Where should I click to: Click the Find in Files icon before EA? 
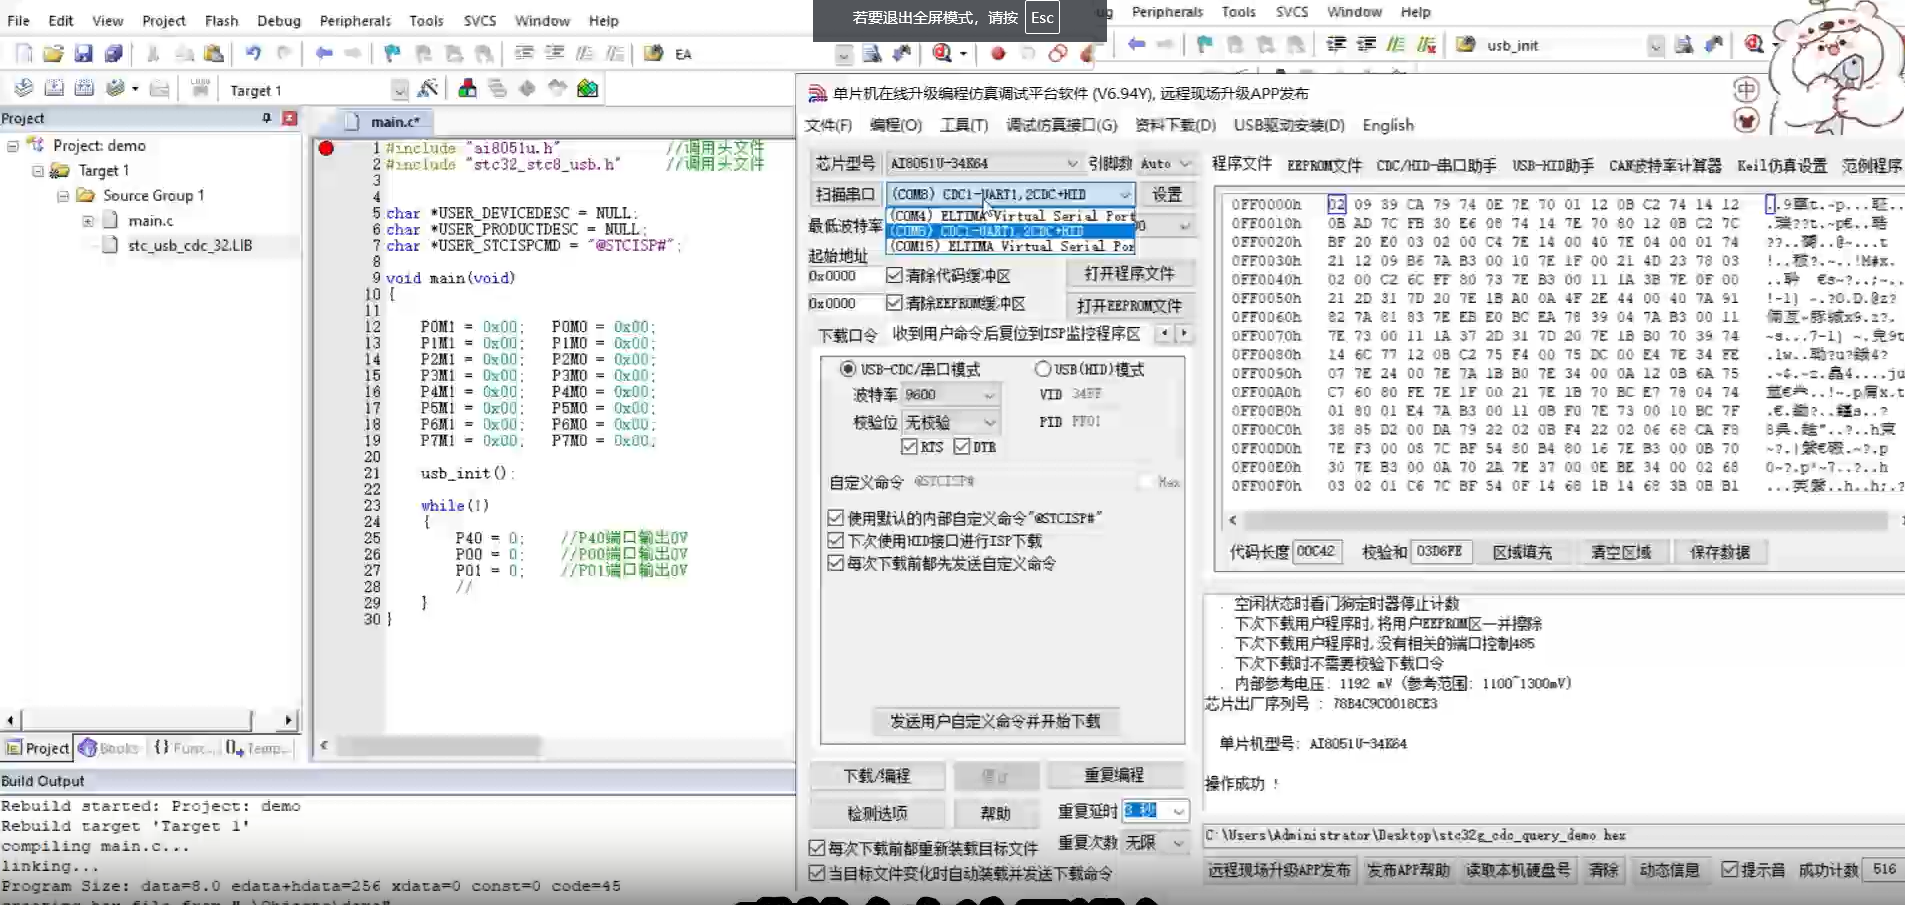[654, 53]
